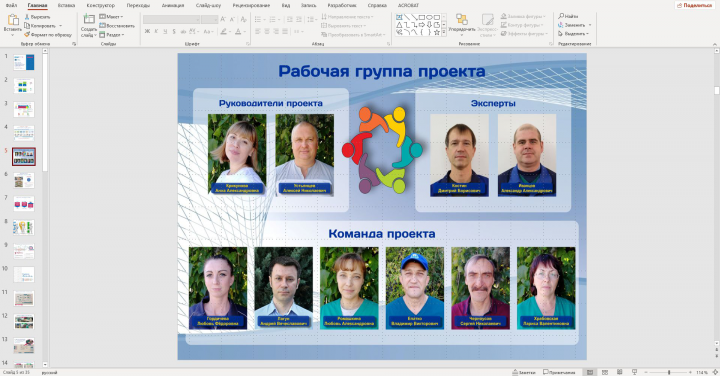Click the text highlight color button
Image resolution: width=720 pixels, height=376 pixels.
[223, 31]
